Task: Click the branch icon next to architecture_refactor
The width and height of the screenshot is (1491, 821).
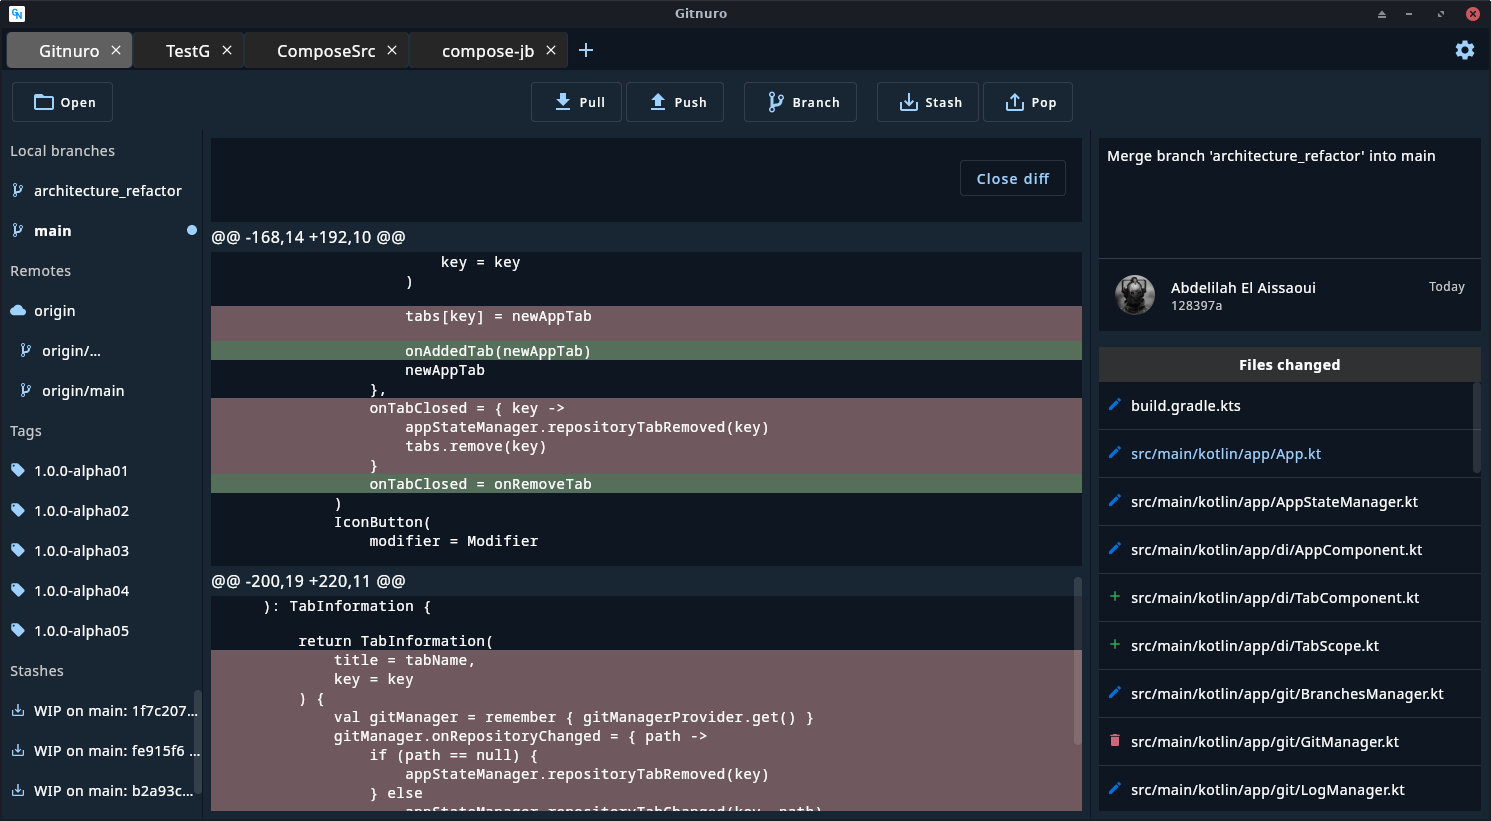Action: [x=17, y=190]
